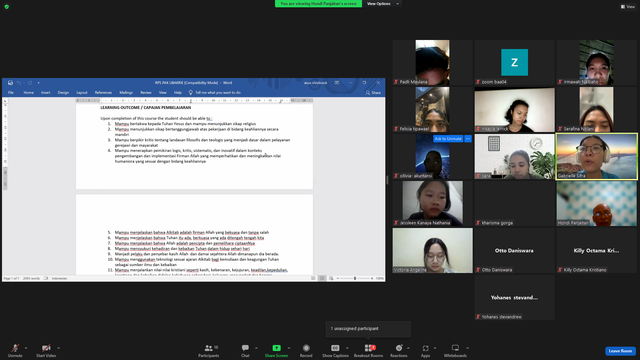Open the Review tab in Word

point(146,93)
